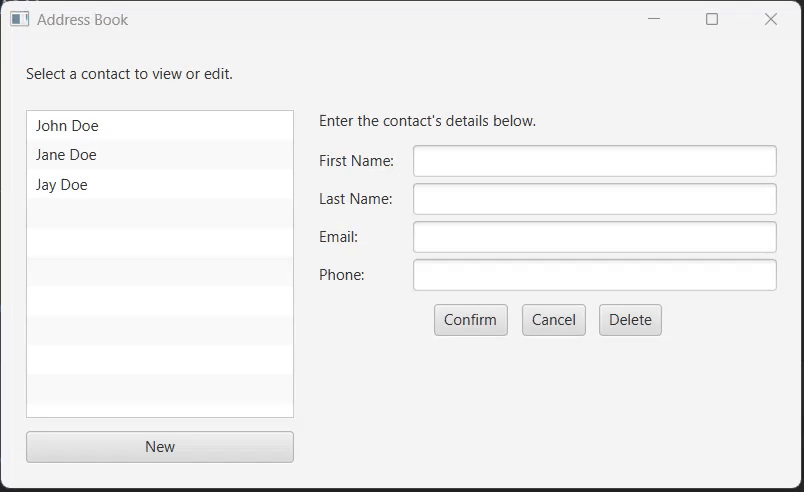Focus the Phone text field

(x=595, y=275)
